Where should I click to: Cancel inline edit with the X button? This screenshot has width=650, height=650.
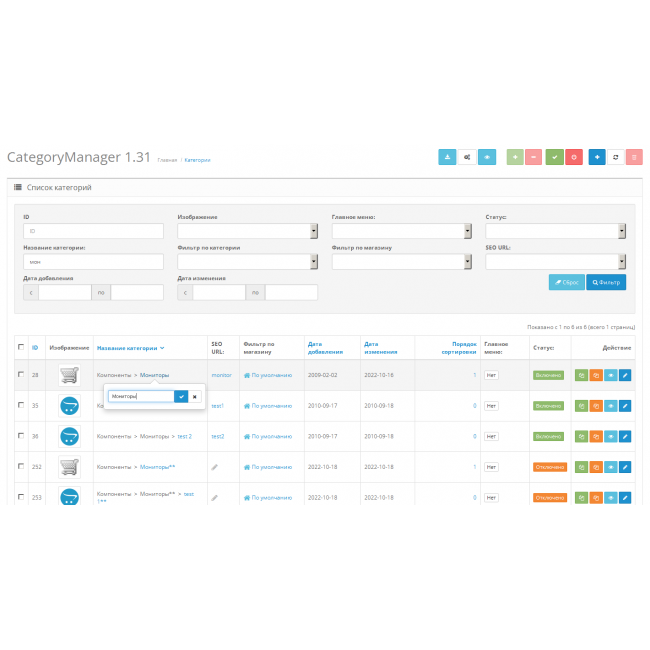(x=195, y=396)
